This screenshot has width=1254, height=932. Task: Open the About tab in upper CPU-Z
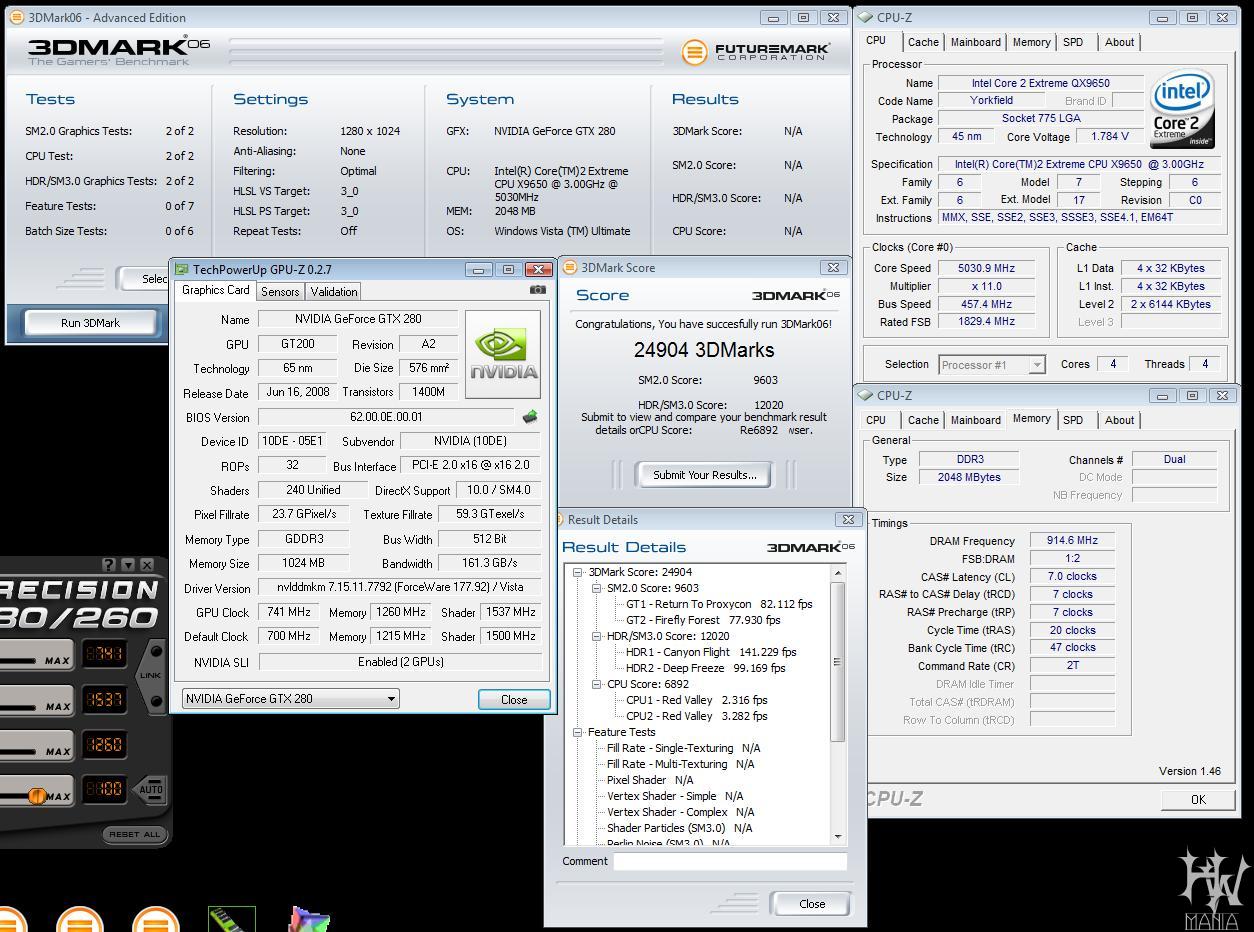[x=1119, y=42]
